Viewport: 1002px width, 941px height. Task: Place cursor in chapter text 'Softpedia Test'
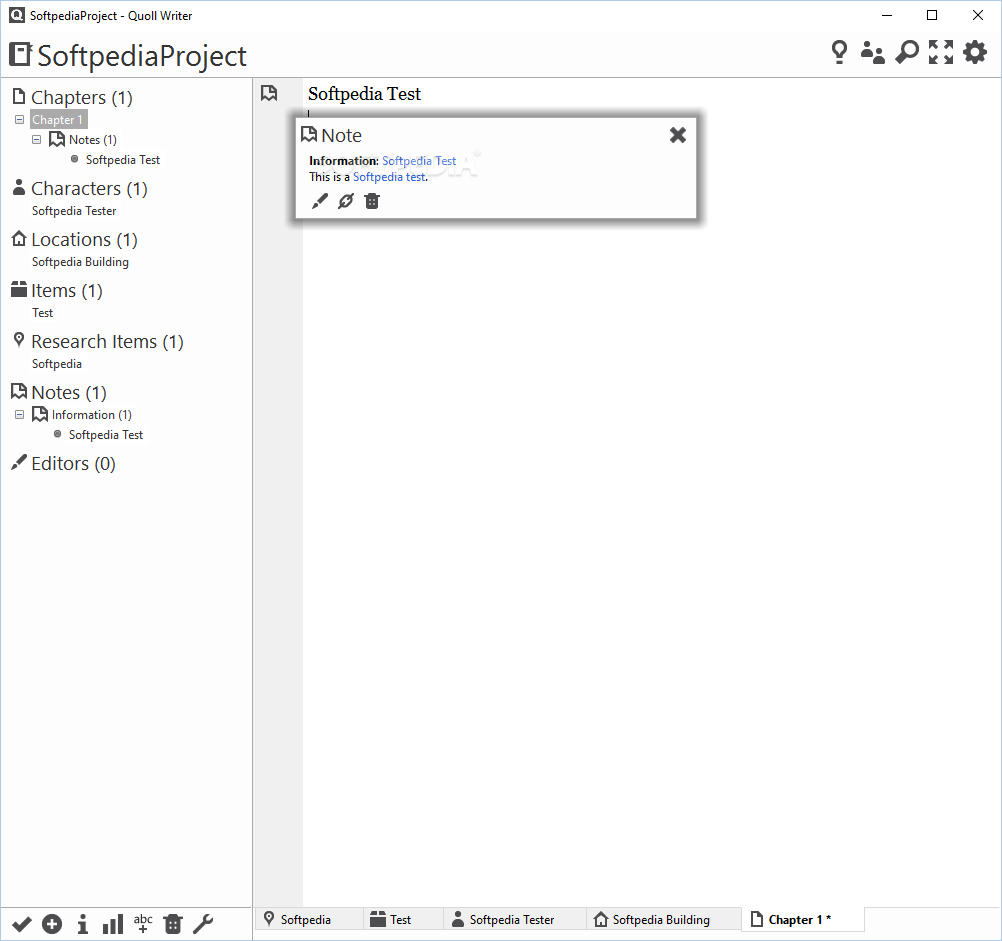(364, 94)
